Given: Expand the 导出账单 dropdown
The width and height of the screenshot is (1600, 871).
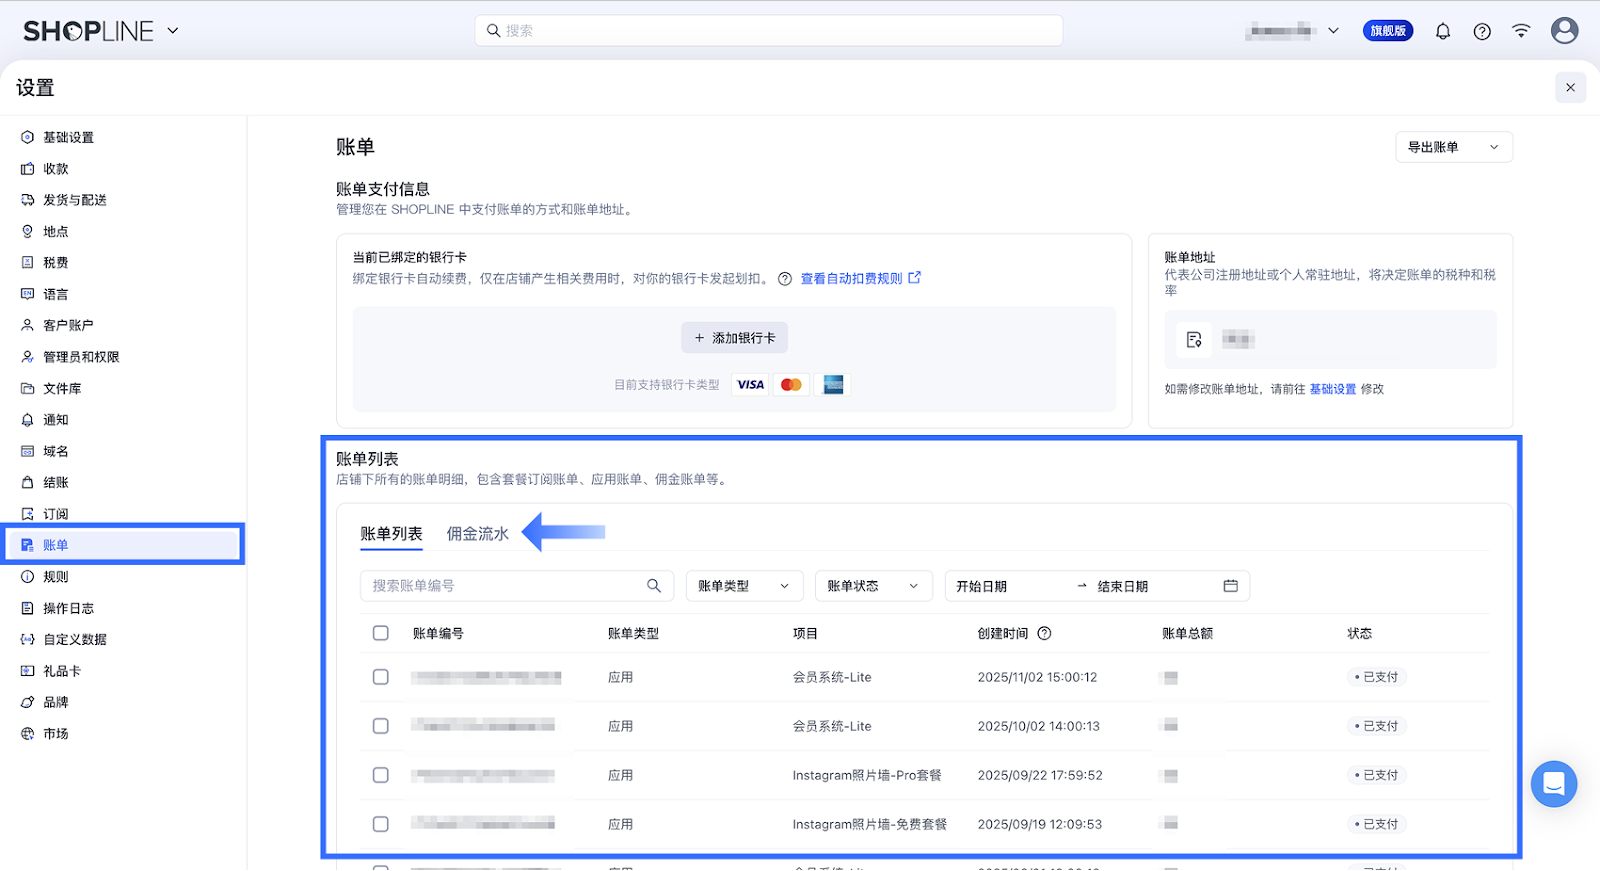Looking at the screenshot, I should tap(1453, 147).
